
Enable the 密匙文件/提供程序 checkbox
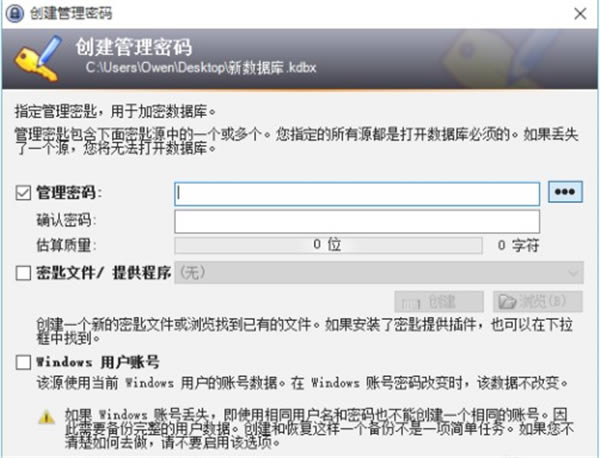point(23,273)
